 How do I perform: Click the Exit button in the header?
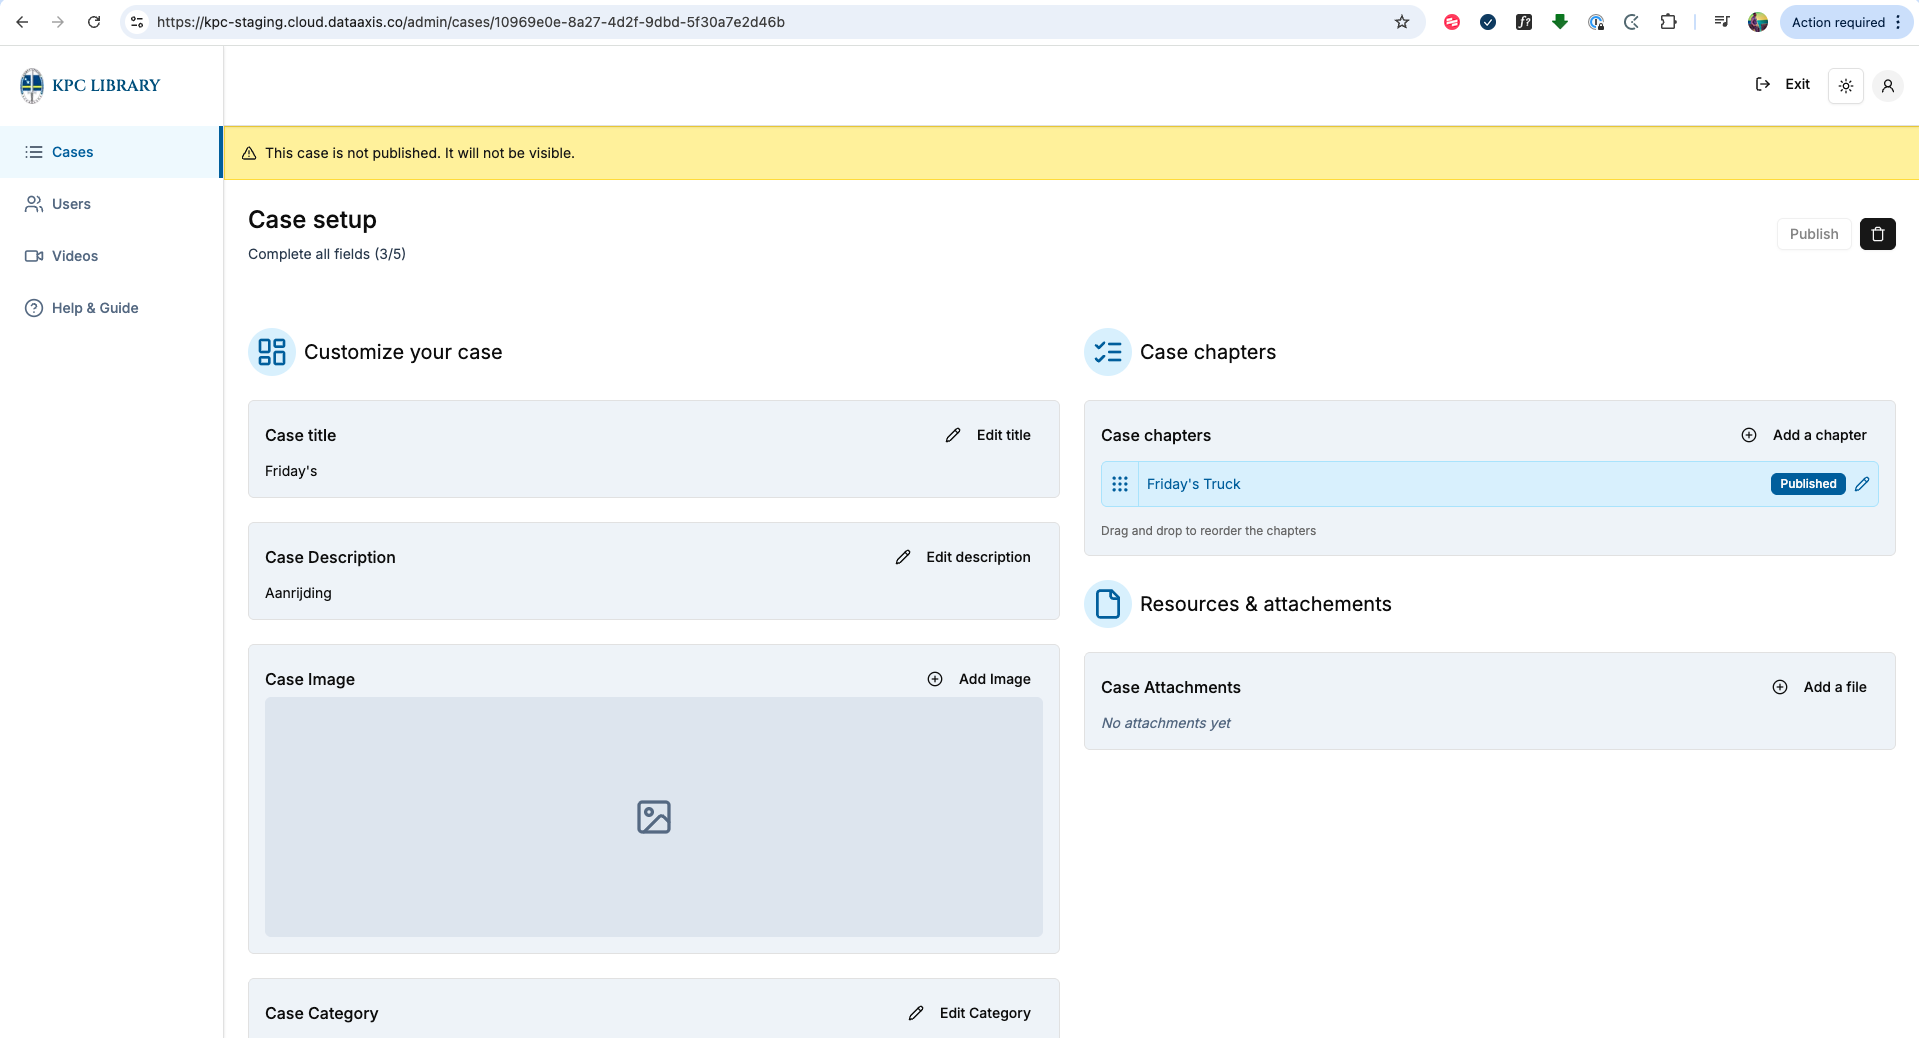[x=1783, y=84]
